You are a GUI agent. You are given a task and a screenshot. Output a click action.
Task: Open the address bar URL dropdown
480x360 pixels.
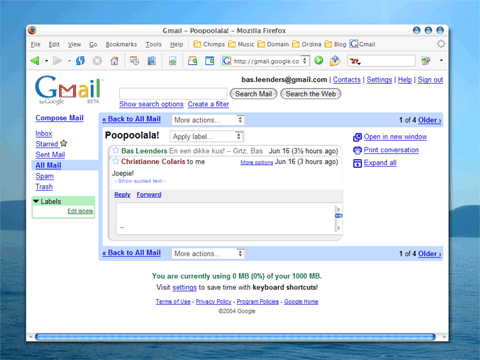click(305, 61)
